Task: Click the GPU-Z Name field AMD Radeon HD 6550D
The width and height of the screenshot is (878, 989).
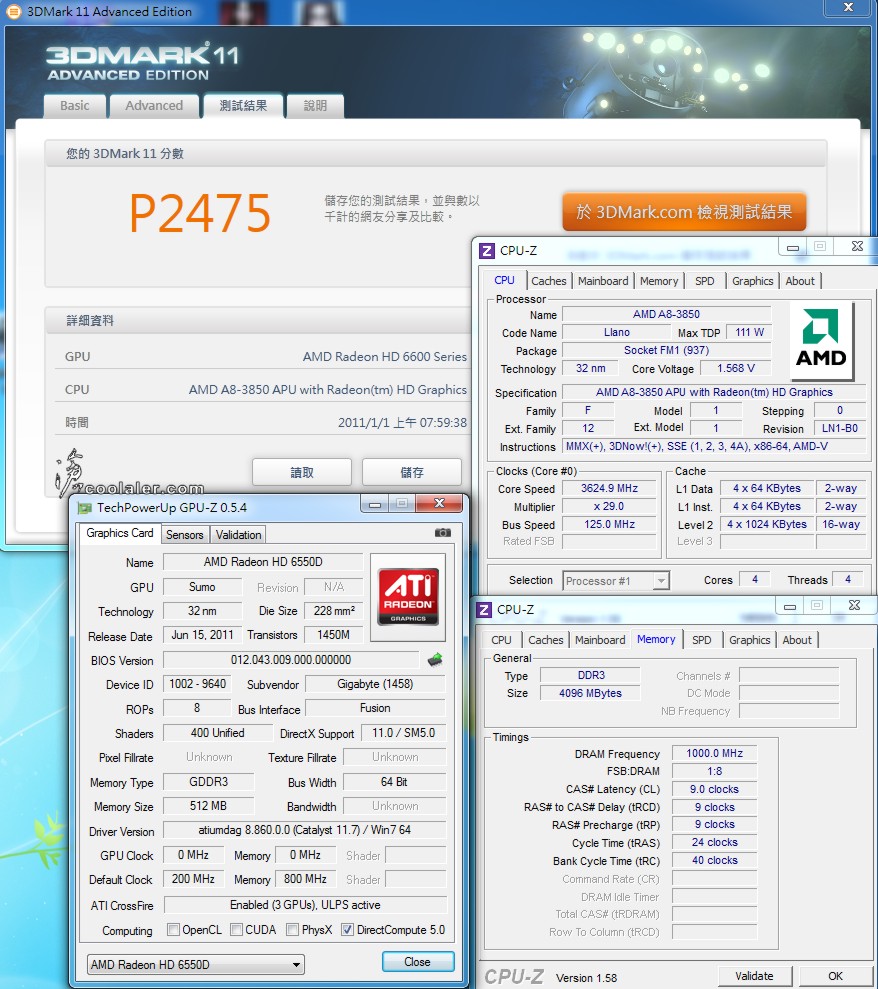Action: click(x=263, y=562)
